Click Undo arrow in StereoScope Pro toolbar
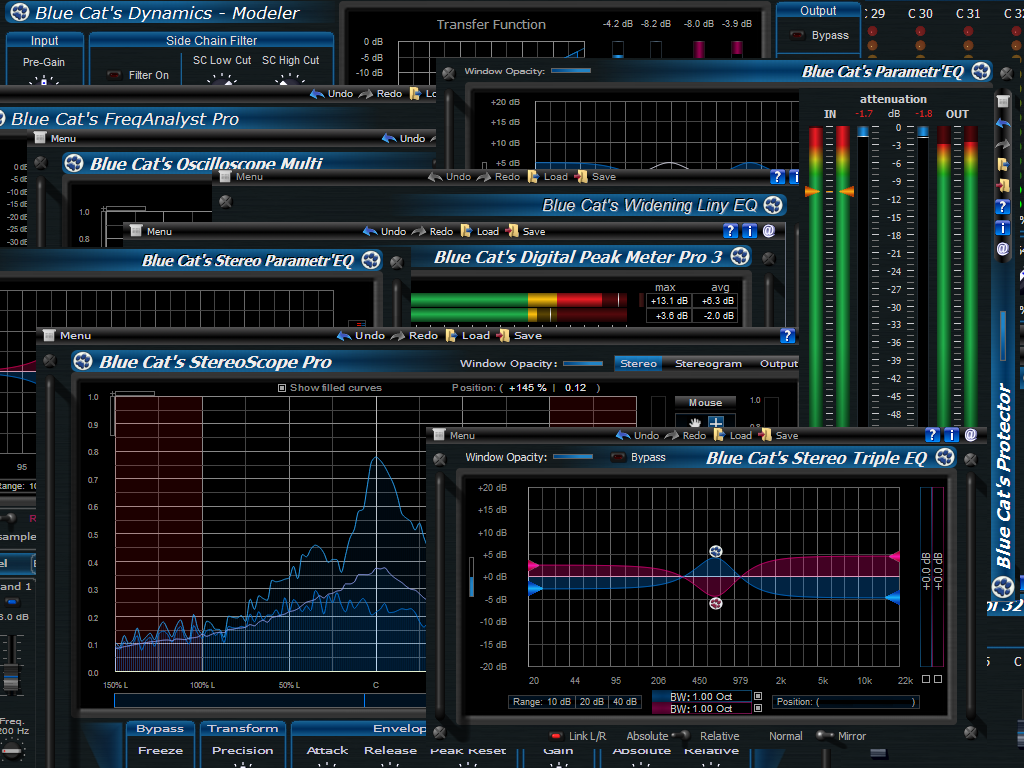 click(x=344, y=336)
